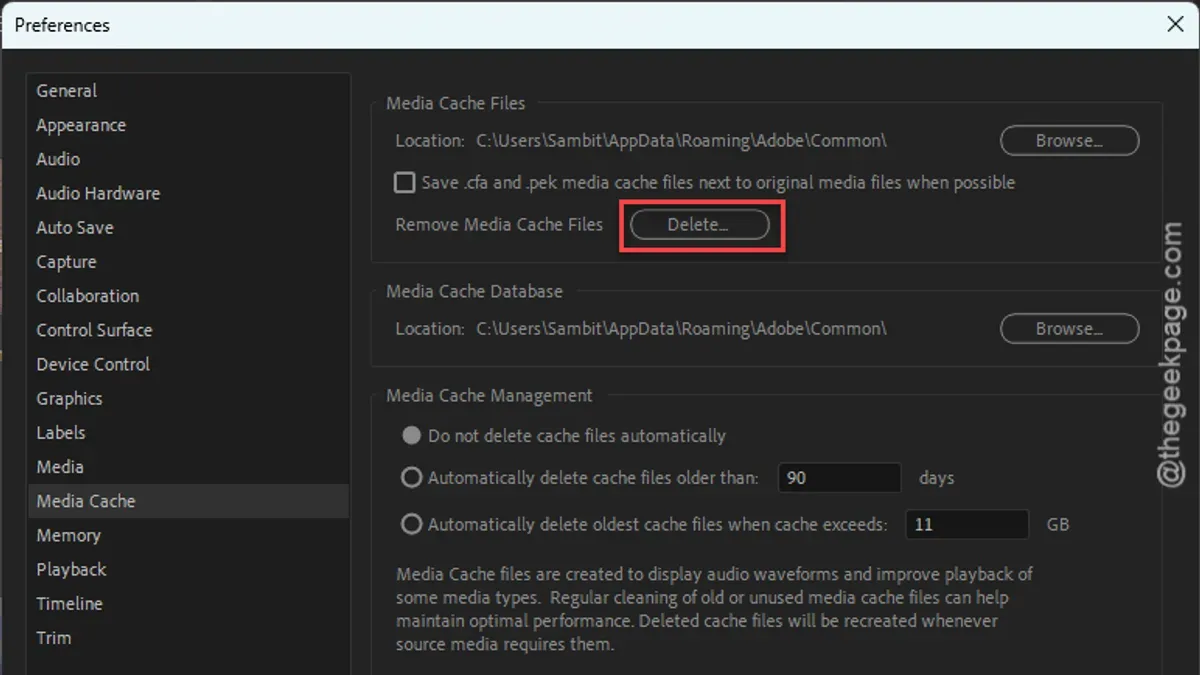Browse for Media Cache Files location
This screenshot has width=1200, height=675.
1069,141
